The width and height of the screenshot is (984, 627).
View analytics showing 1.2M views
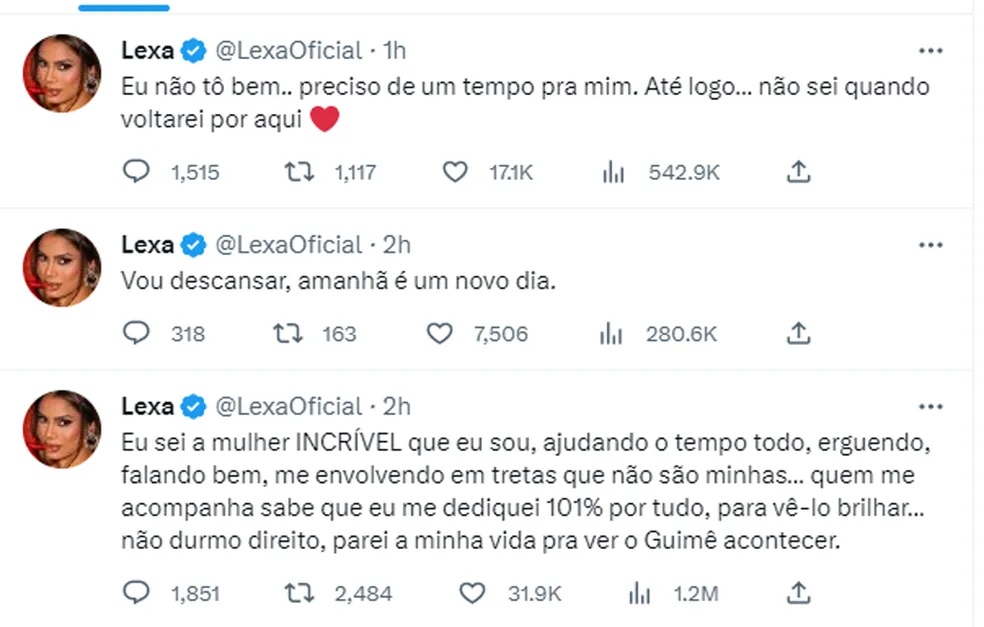(638, 593)
